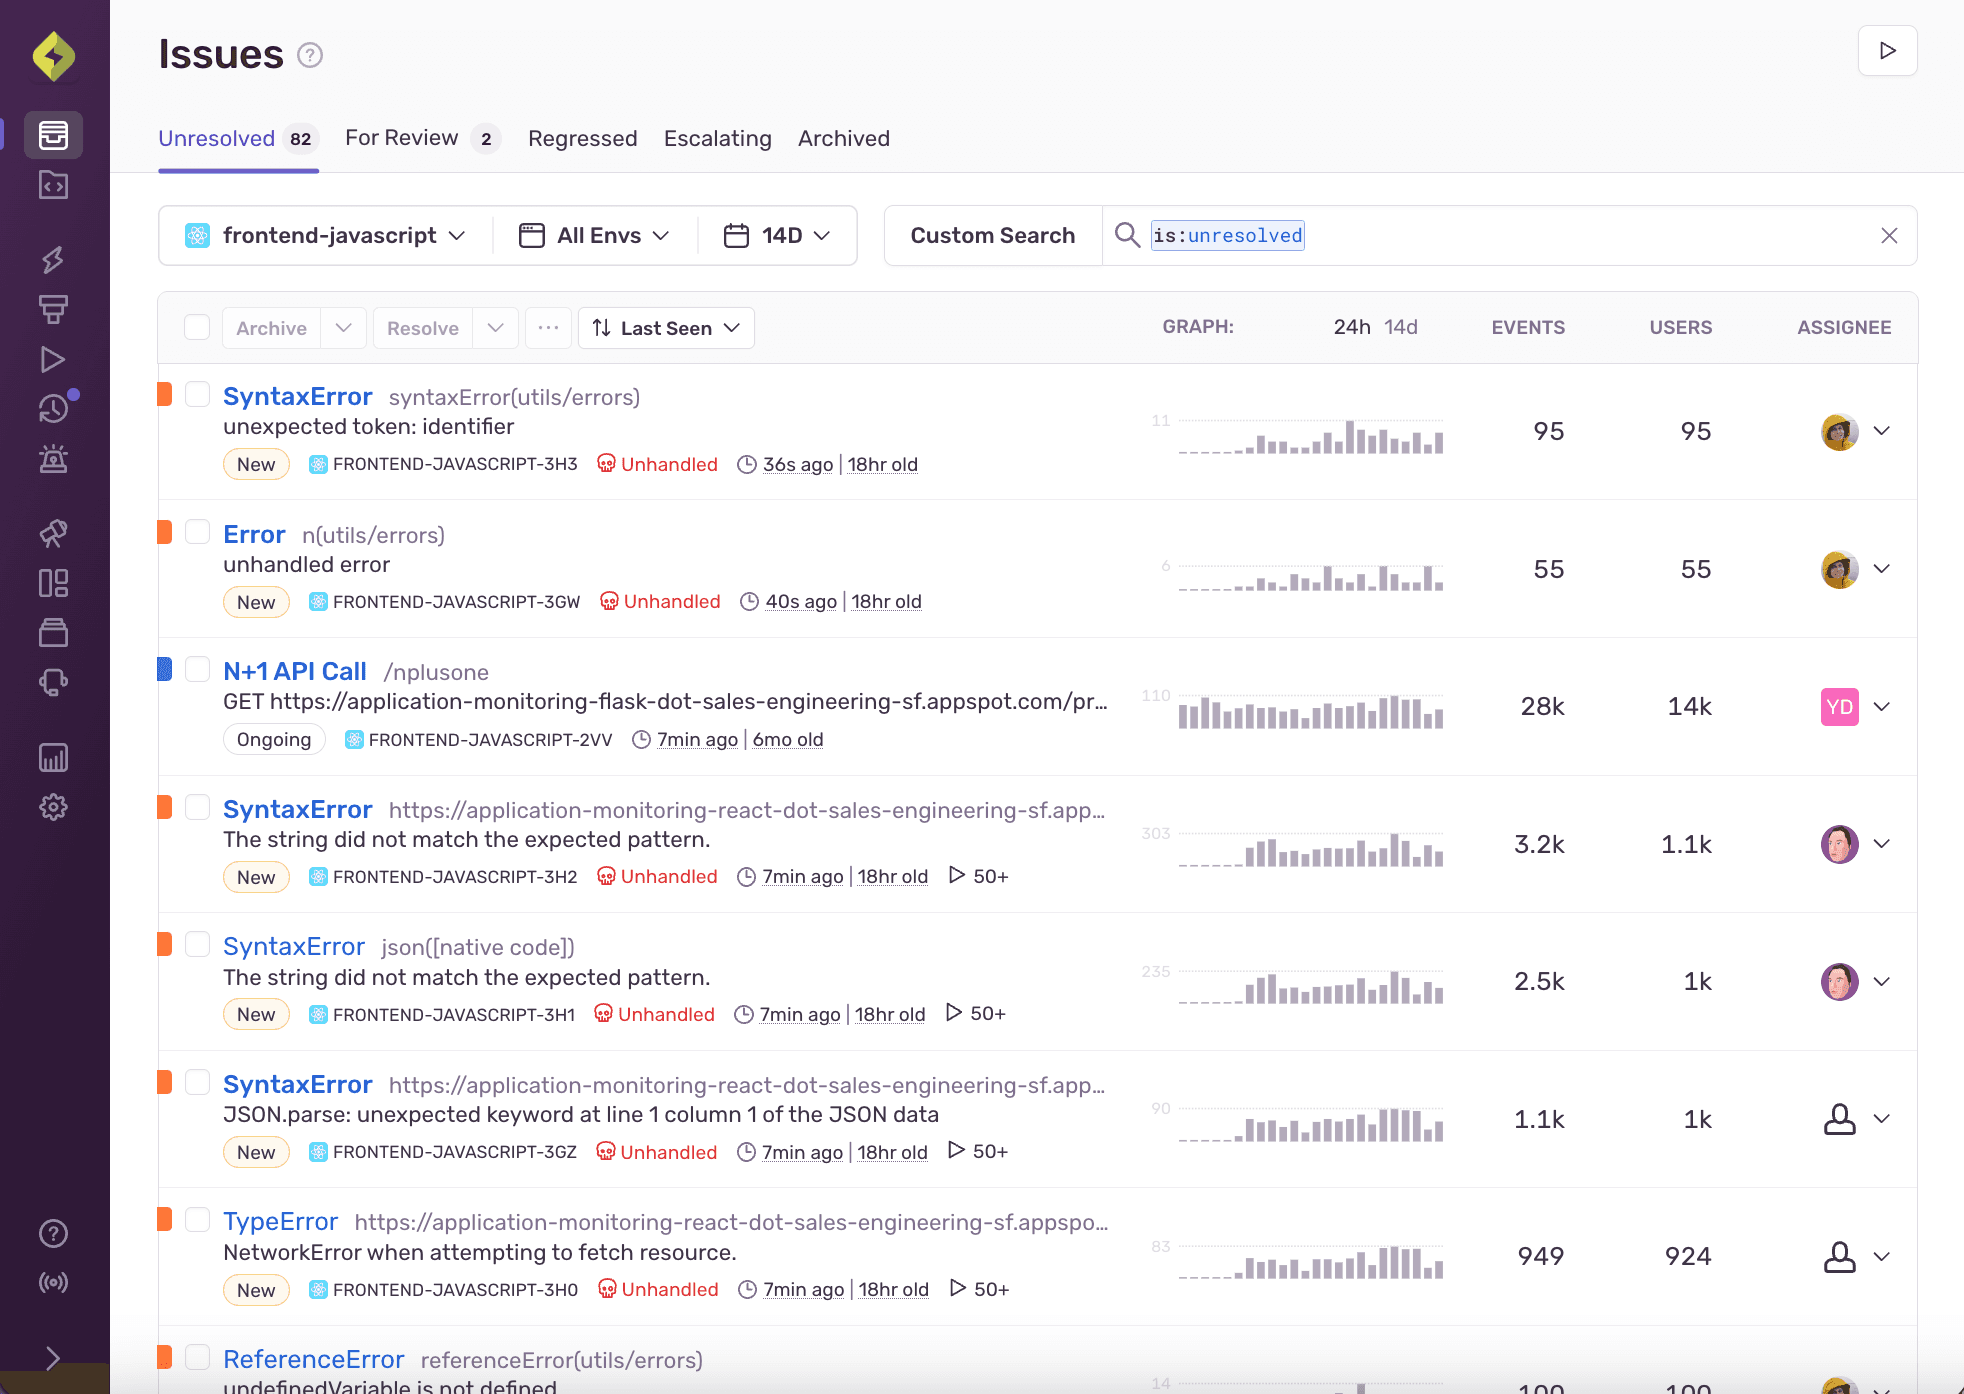Image resolution: width=1964 pixels, height=1394 pixels.
Task: Click Archive button in issues toolbar
Action: click(x=272, y=327)
